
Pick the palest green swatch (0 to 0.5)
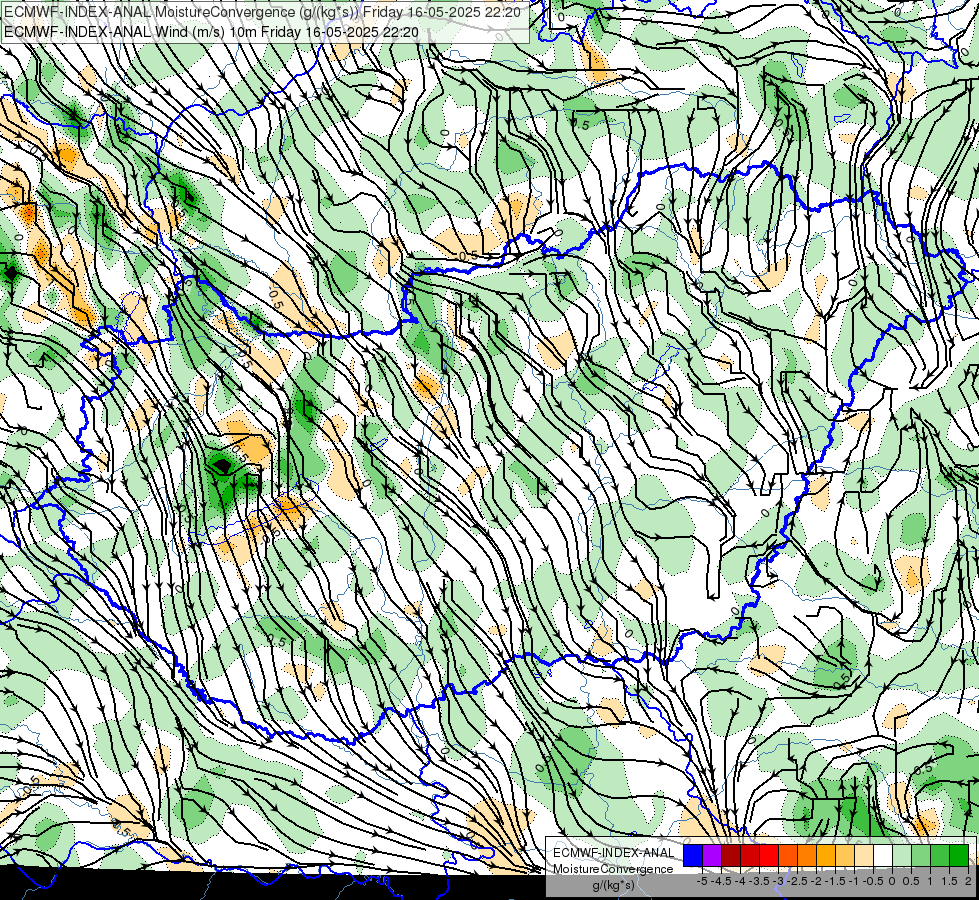902,856
